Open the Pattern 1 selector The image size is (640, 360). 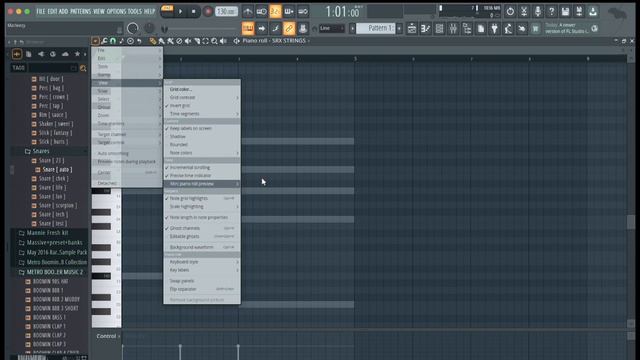(376, 28)
